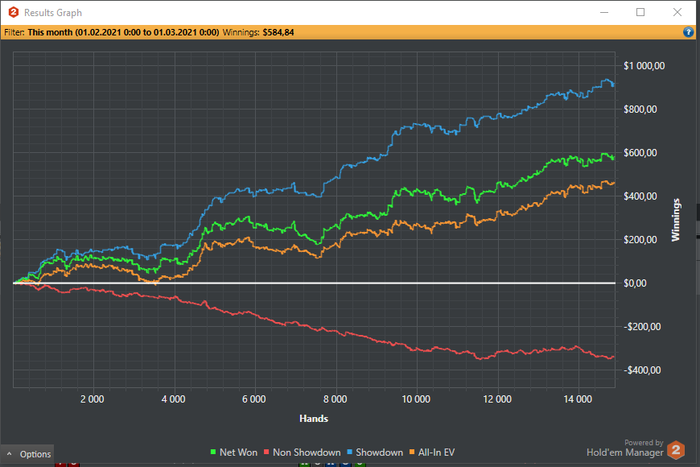Toggle the Net Won legend entry
This screenshot has height=467, width=700.
pyautogui.click(x=234, y=452)
